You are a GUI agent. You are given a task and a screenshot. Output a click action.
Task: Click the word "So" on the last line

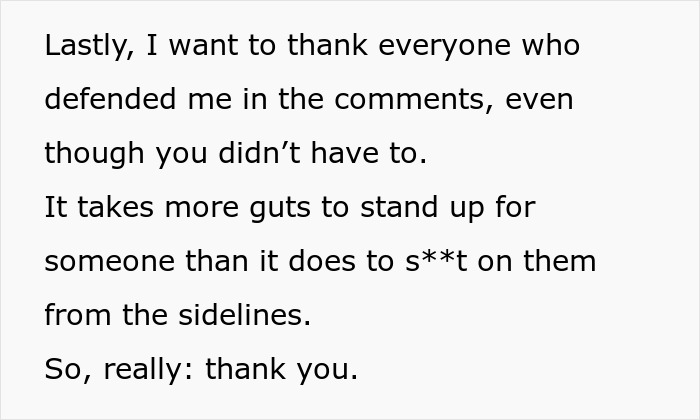tap(60, 371)
